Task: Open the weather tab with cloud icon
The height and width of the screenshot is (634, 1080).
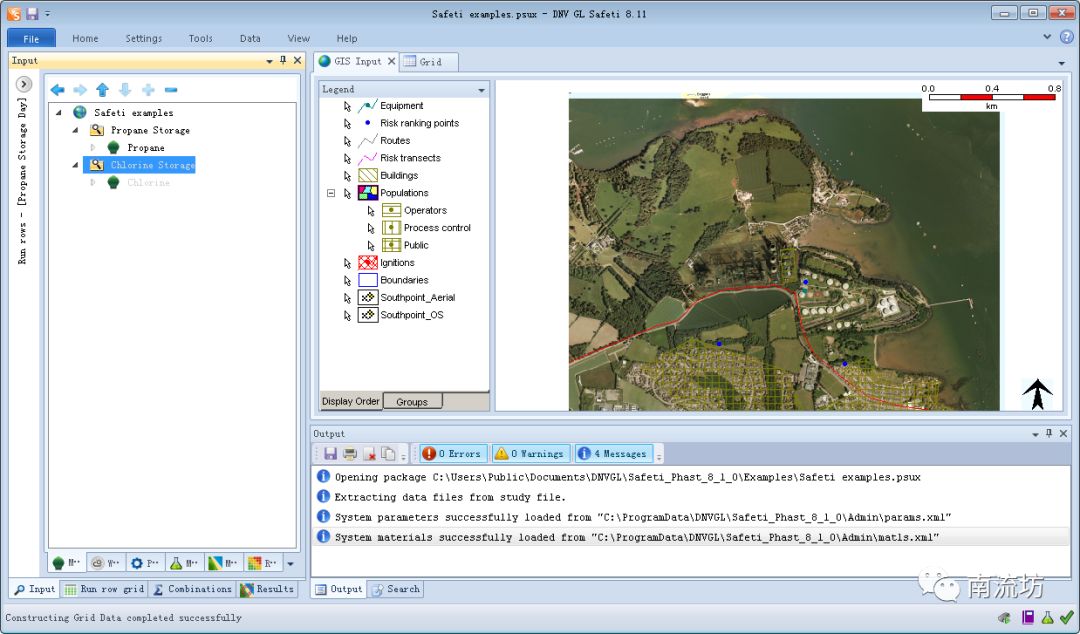Action: pyautogui.click(x=103, y=563)
